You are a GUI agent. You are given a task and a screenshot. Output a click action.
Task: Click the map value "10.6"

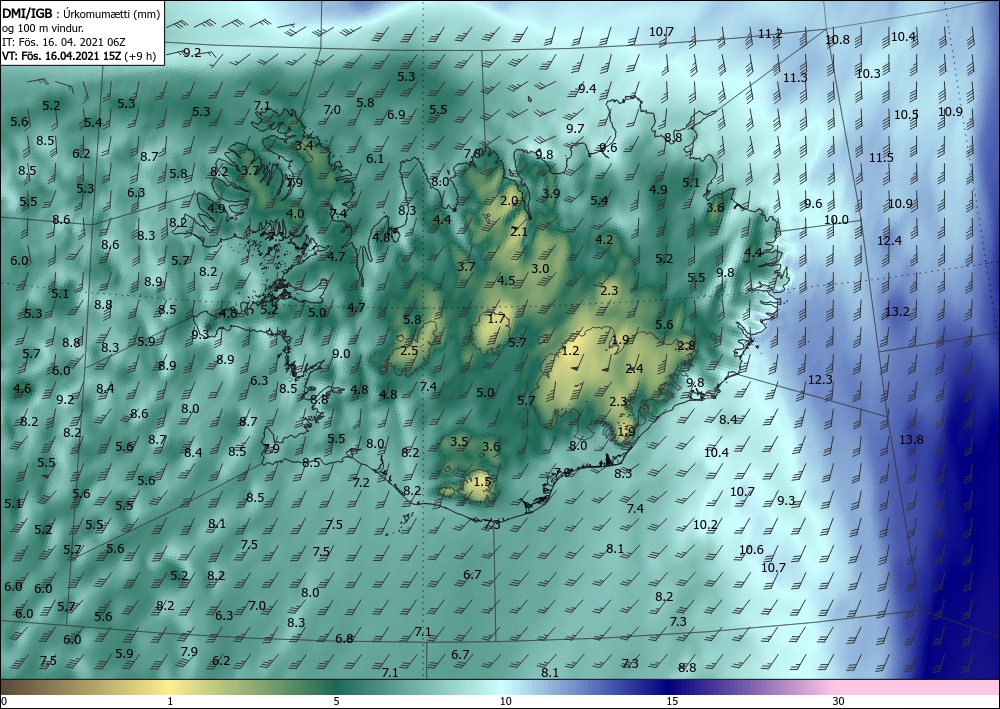[x=751, y=550]
